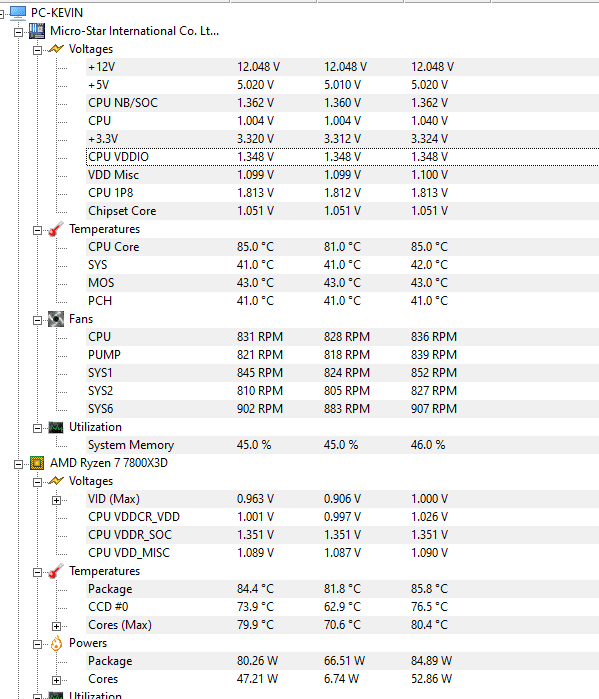The width and height of the screenshot is (599, 699).
Task: Select the PCH temperature row
Action: click(342, 301)
